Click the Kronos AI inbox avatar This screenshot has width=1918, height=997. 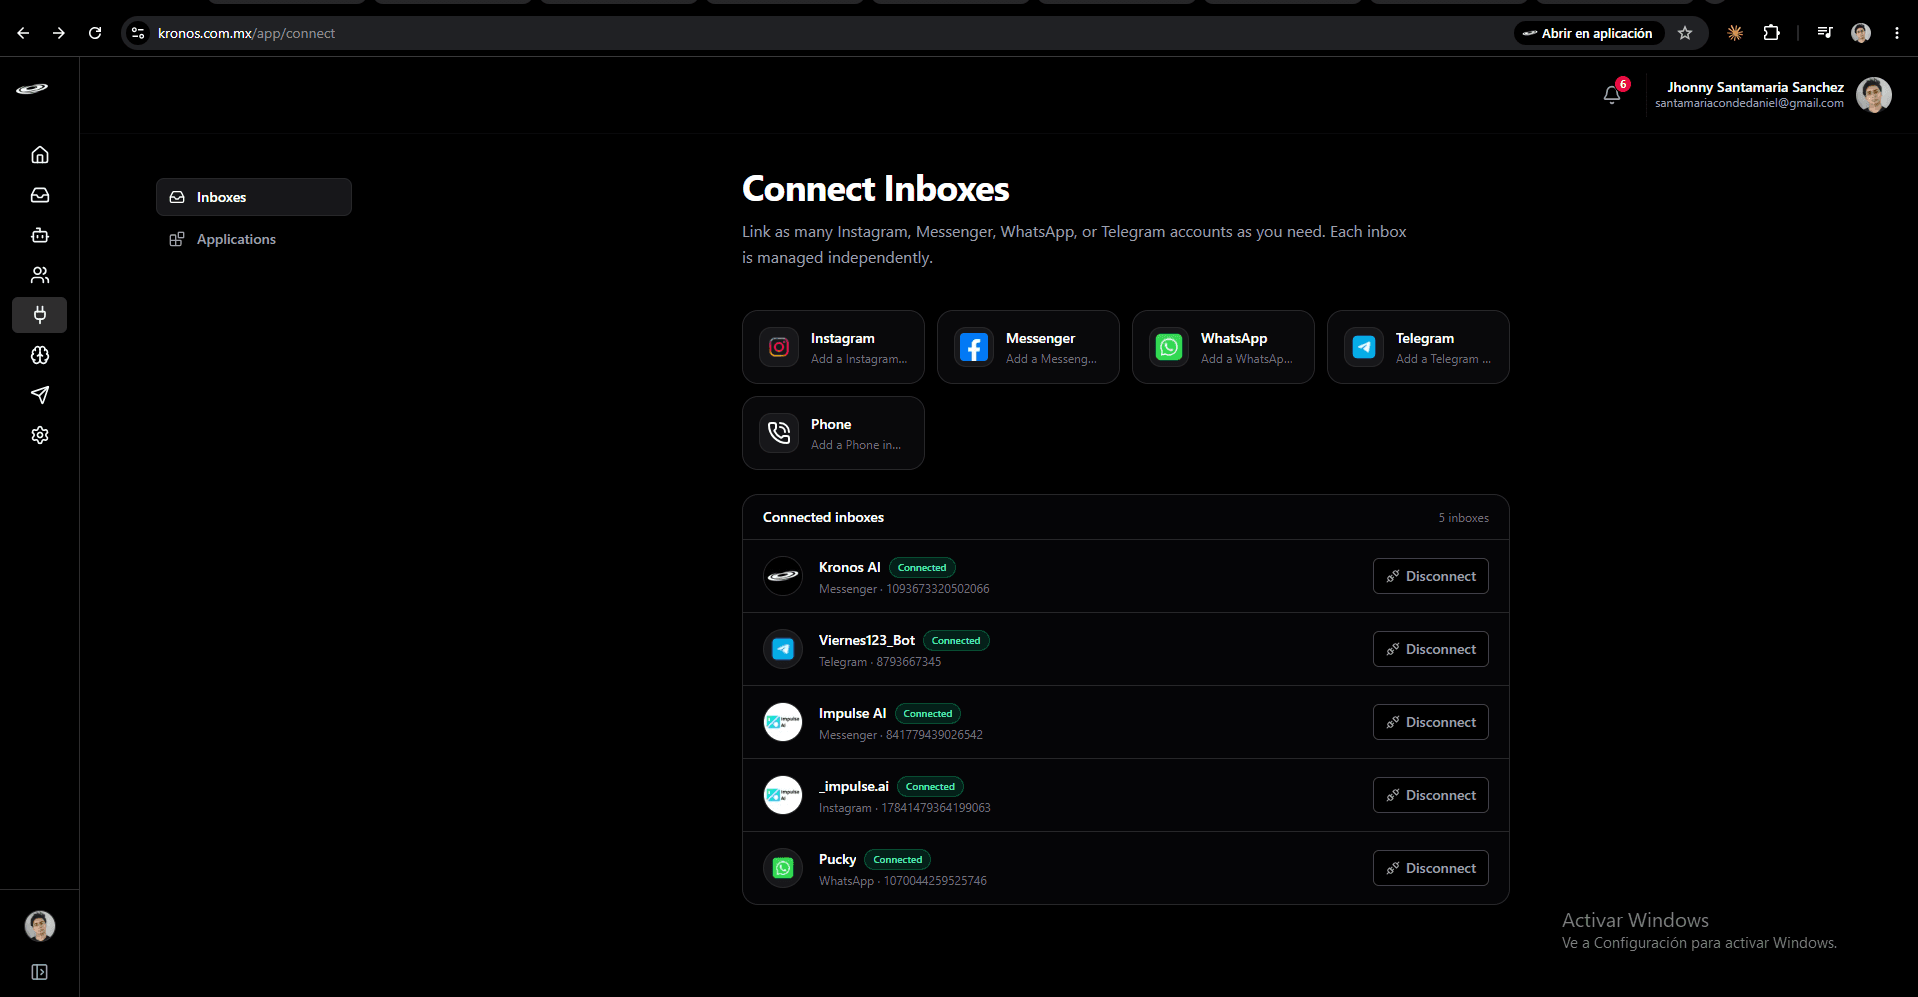pos(783,576)
